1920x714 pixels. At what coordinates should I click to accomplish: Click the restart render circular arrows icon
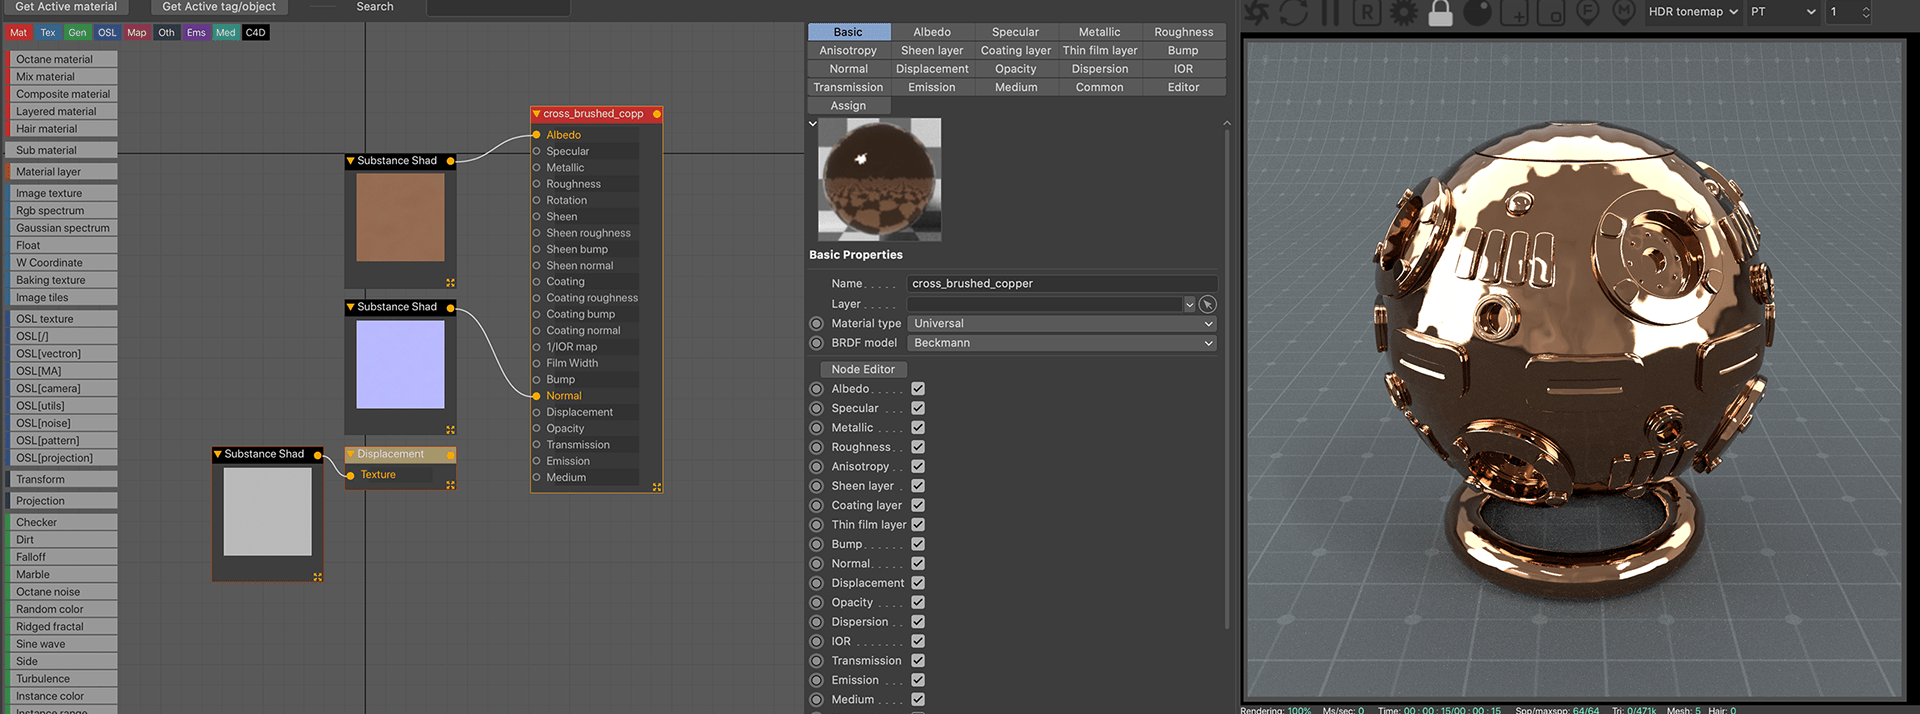[x=1294, y=13]
